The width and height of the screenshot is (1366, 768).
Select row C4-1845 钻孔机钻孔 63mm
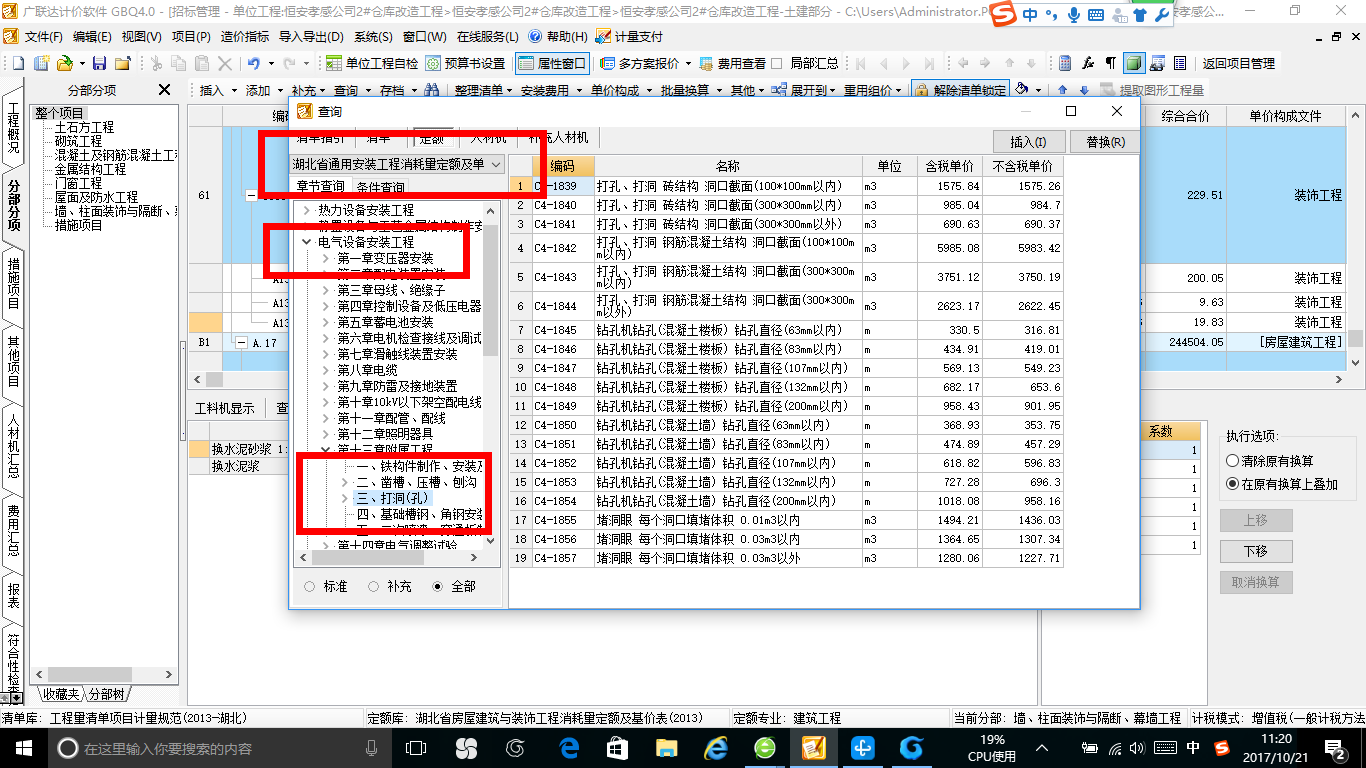tap(786, 330)
